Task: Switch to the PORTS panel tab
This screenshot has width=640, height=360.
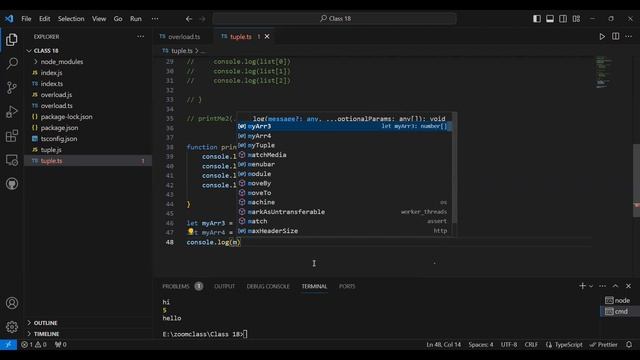Action: tap(347, 286)
